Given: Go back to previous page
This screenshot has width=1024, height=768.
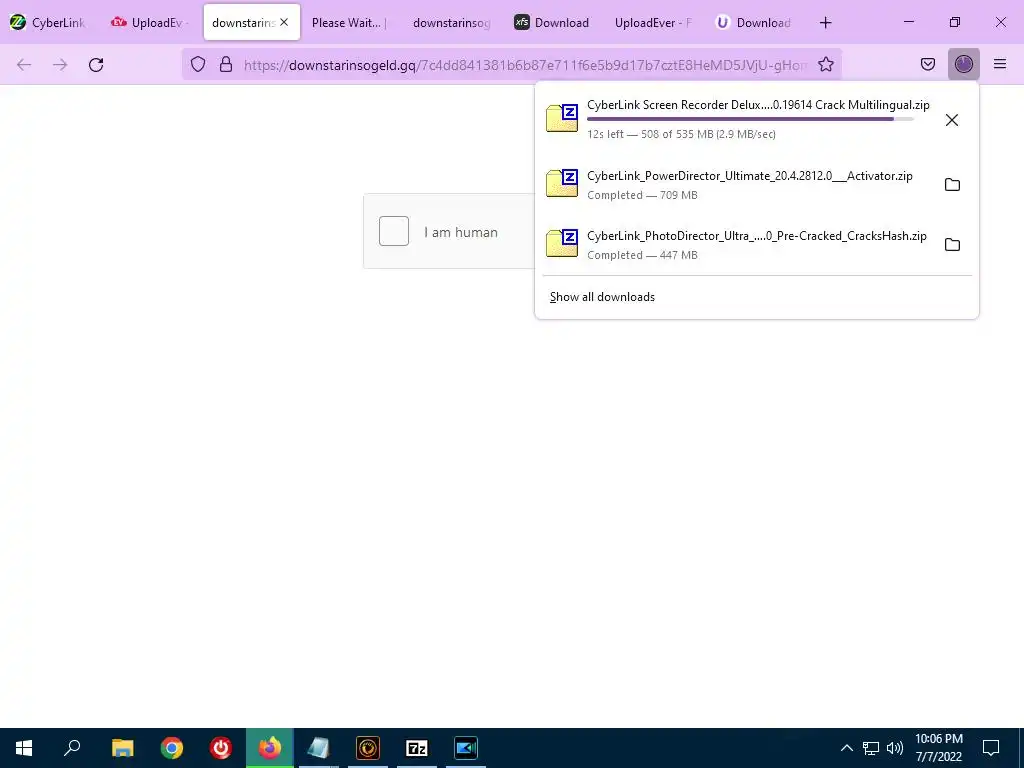Looking at the screenshot, I should pos(24,65).
